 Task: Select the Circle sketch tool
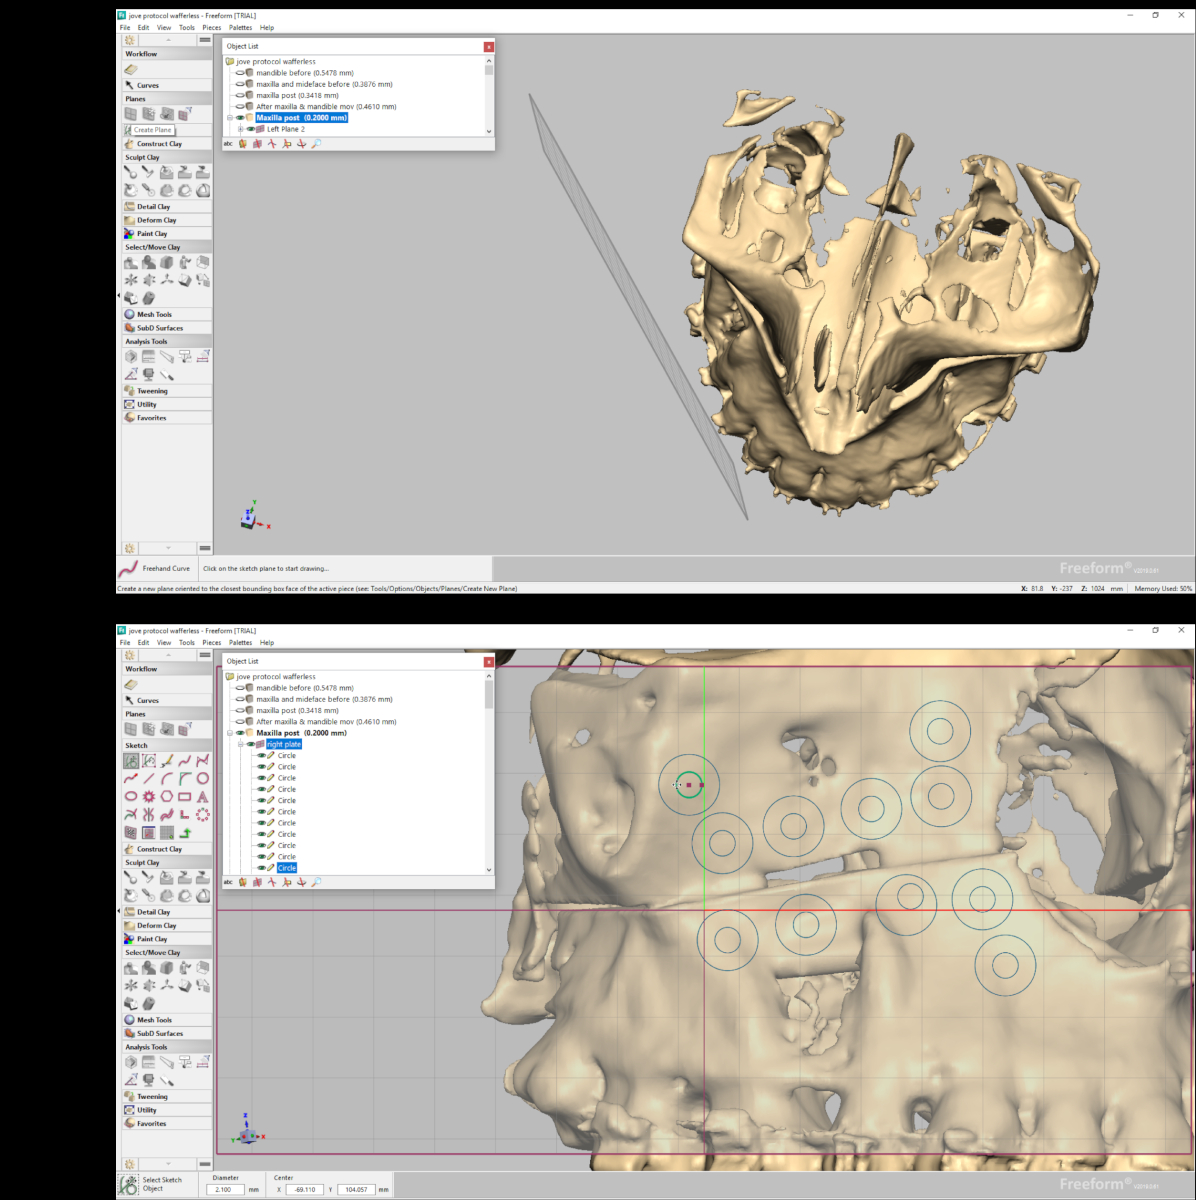[x=202, y=778]
